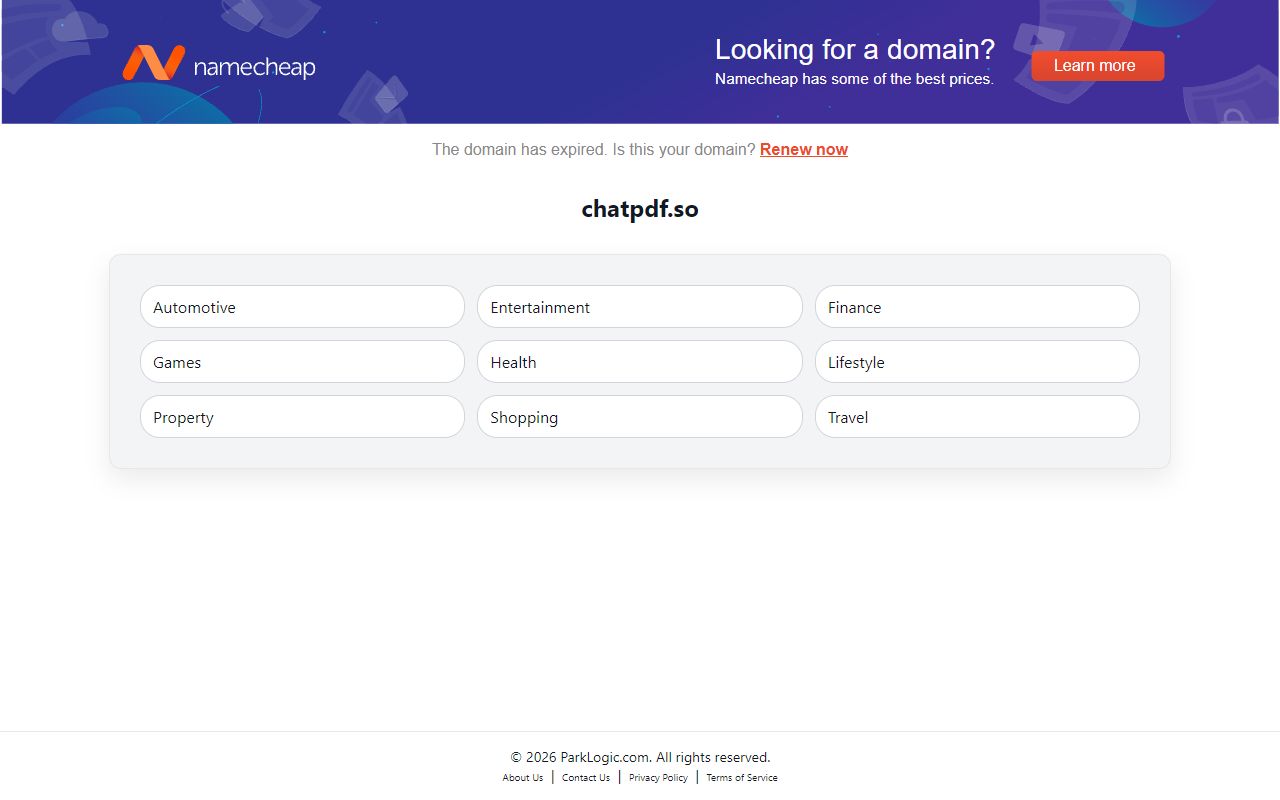
Task: Open the Entertainment category
Action: pos(639,306)
